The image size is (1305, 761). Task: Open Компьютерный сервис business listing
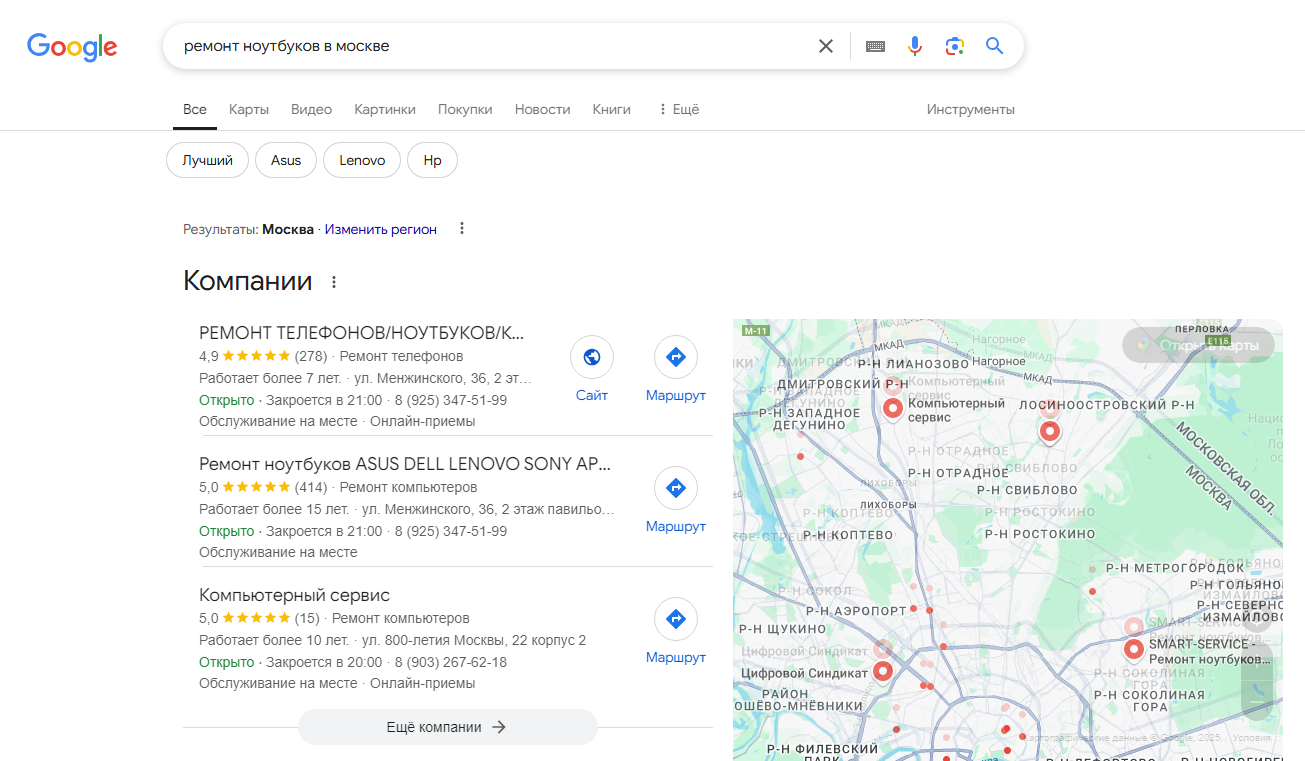pyautogui.click(x=294, y=595)
